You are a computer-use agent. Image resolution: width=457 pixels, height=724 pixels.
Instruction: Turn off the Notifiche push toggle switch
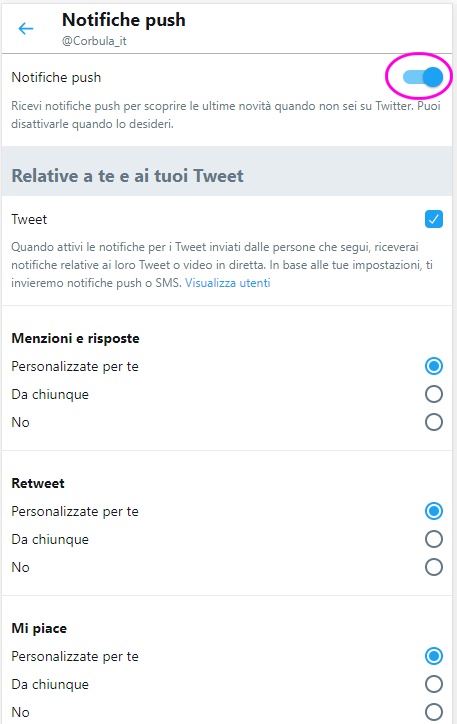[x=423, y=77]
